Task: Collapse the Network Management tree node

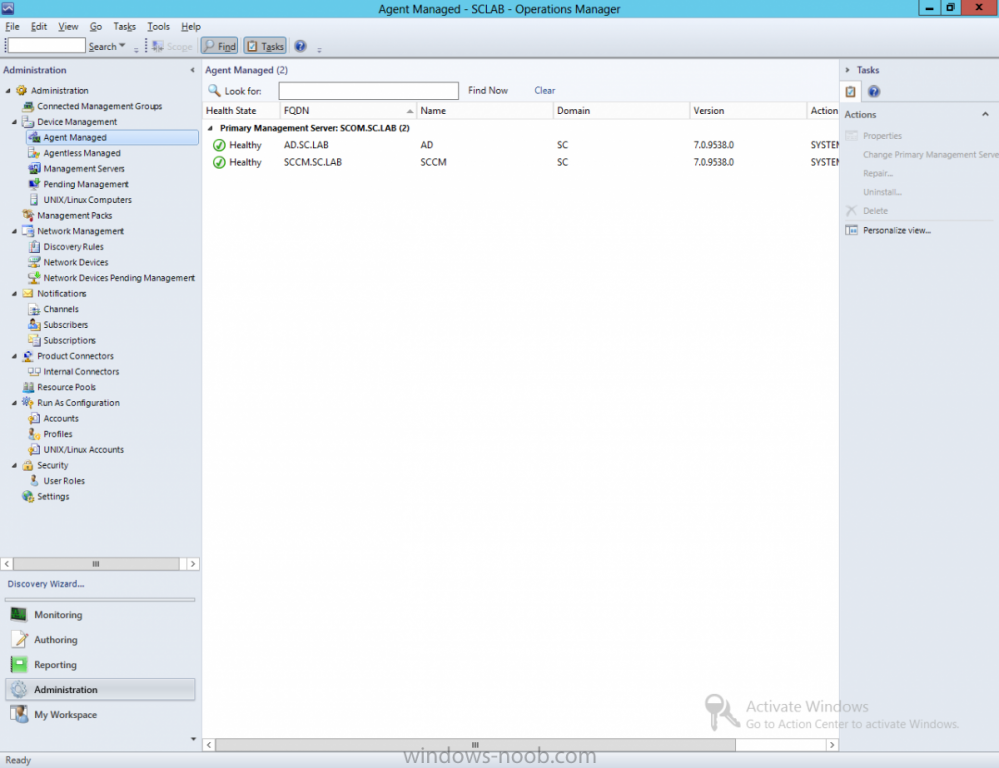Action: (15, 231)
